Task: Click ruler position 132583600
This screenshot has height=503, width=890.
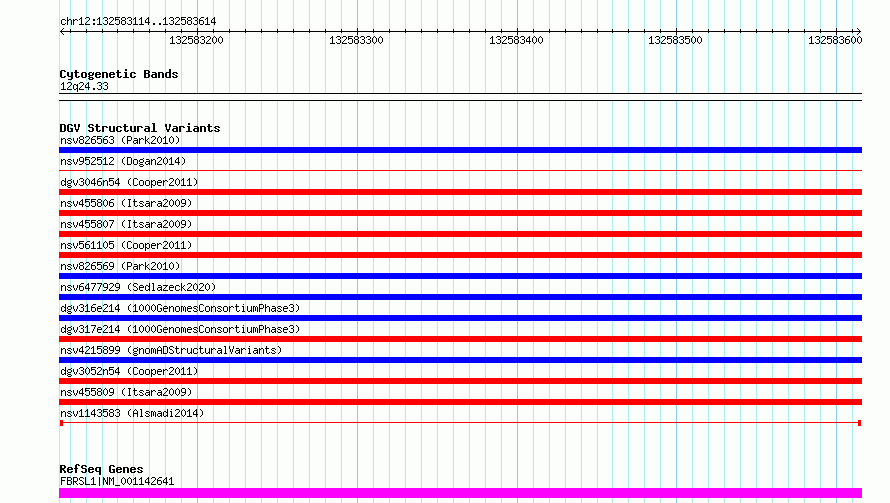Action: [836, 40]
